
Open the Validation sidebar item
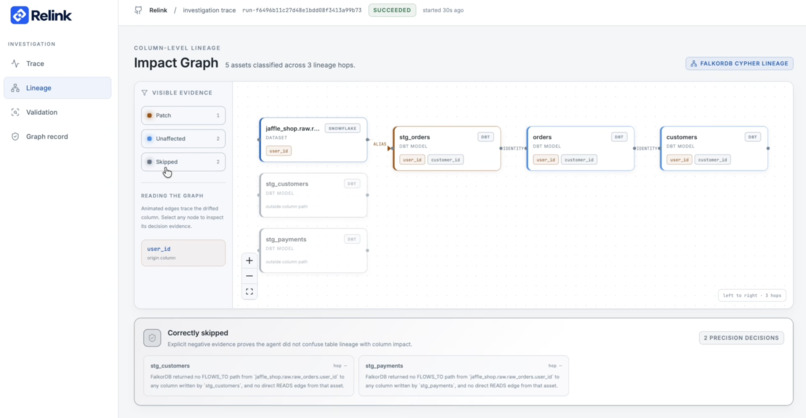tap(57, 112)
